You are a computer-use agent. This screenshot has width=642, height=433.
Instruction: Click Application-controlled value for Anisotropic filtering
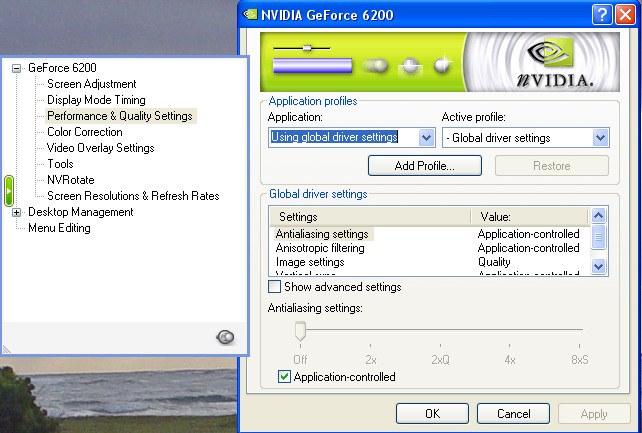pyautogui.click(x=528, y=248)
